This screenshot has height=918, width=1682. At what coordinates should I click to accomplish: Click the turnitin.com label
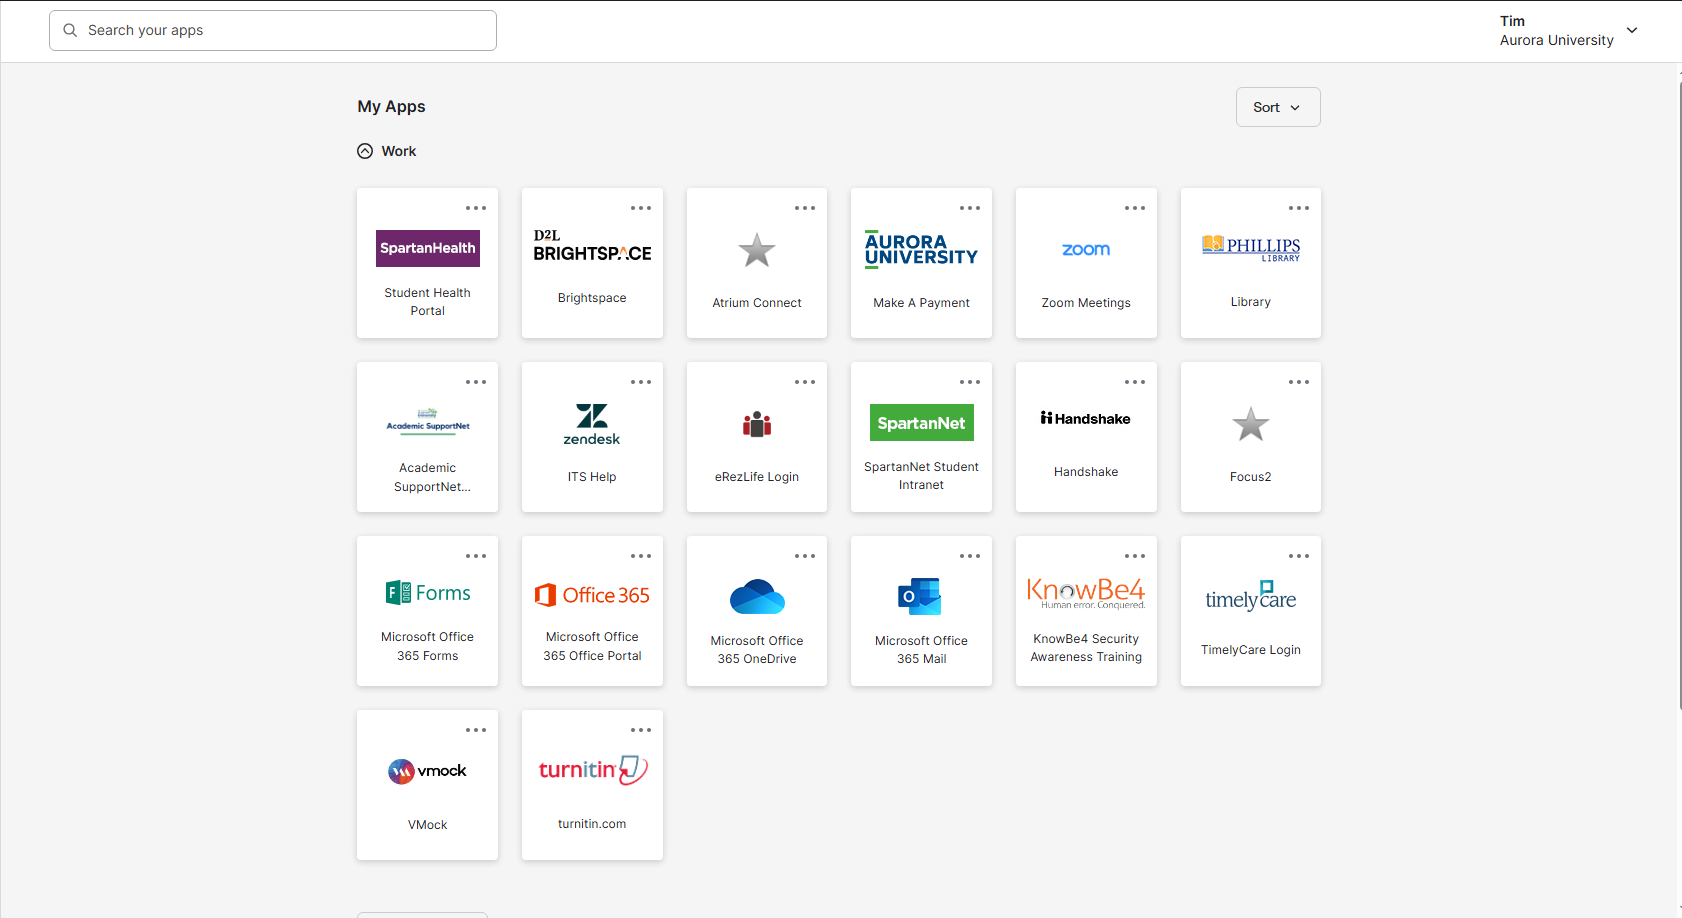[x=592, y=824]
